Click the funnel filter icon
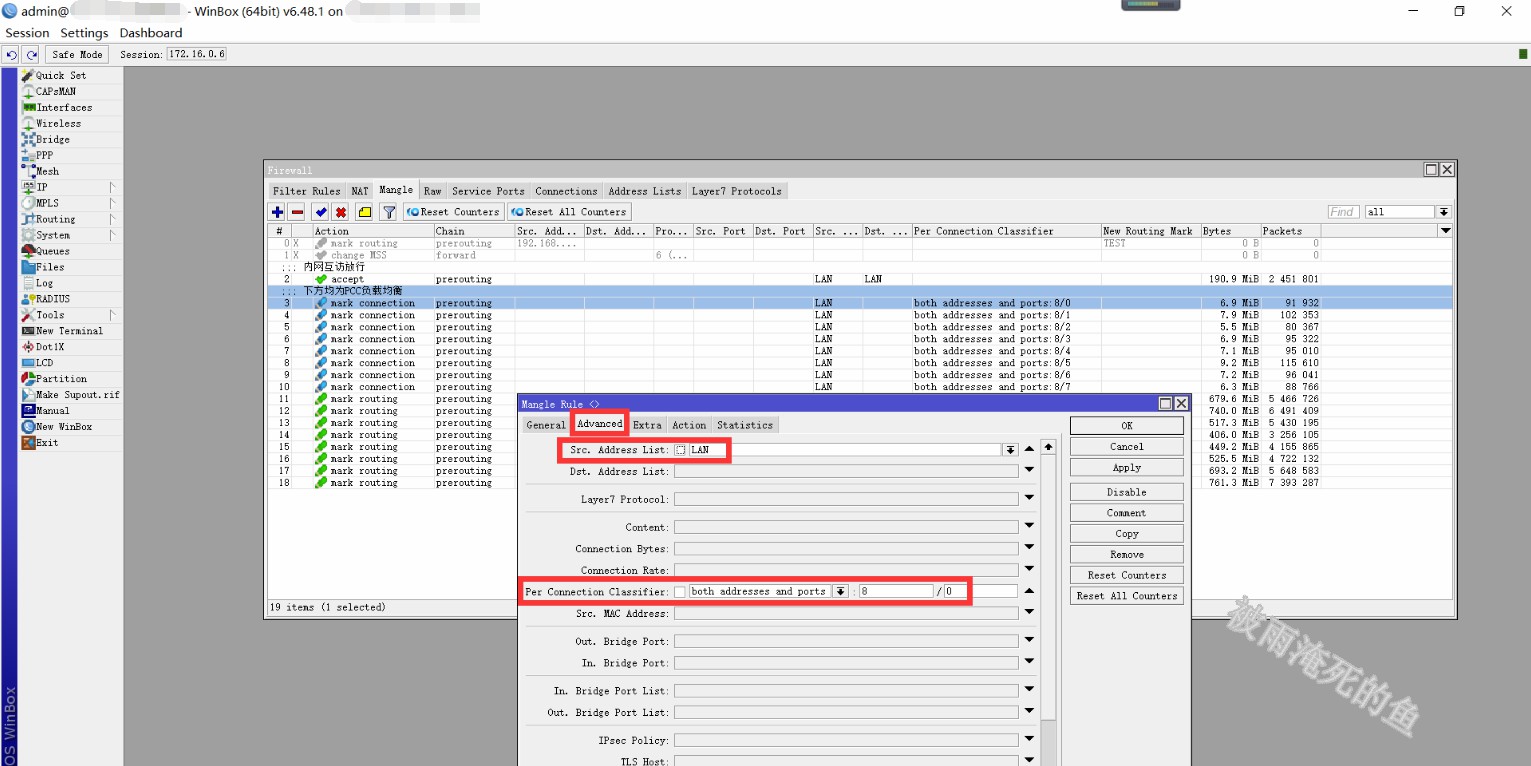The image size is (1531, 766). pyautogui.click(x=388, y=212)
